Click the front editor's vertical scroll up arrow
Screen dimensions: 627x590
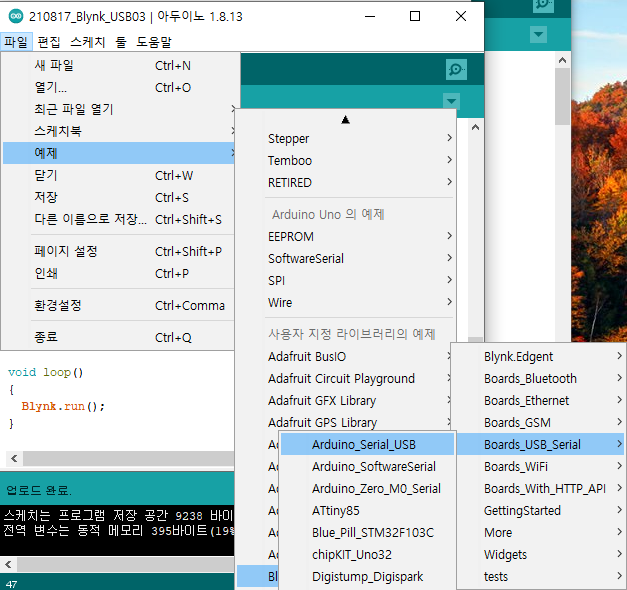[475, 128]
